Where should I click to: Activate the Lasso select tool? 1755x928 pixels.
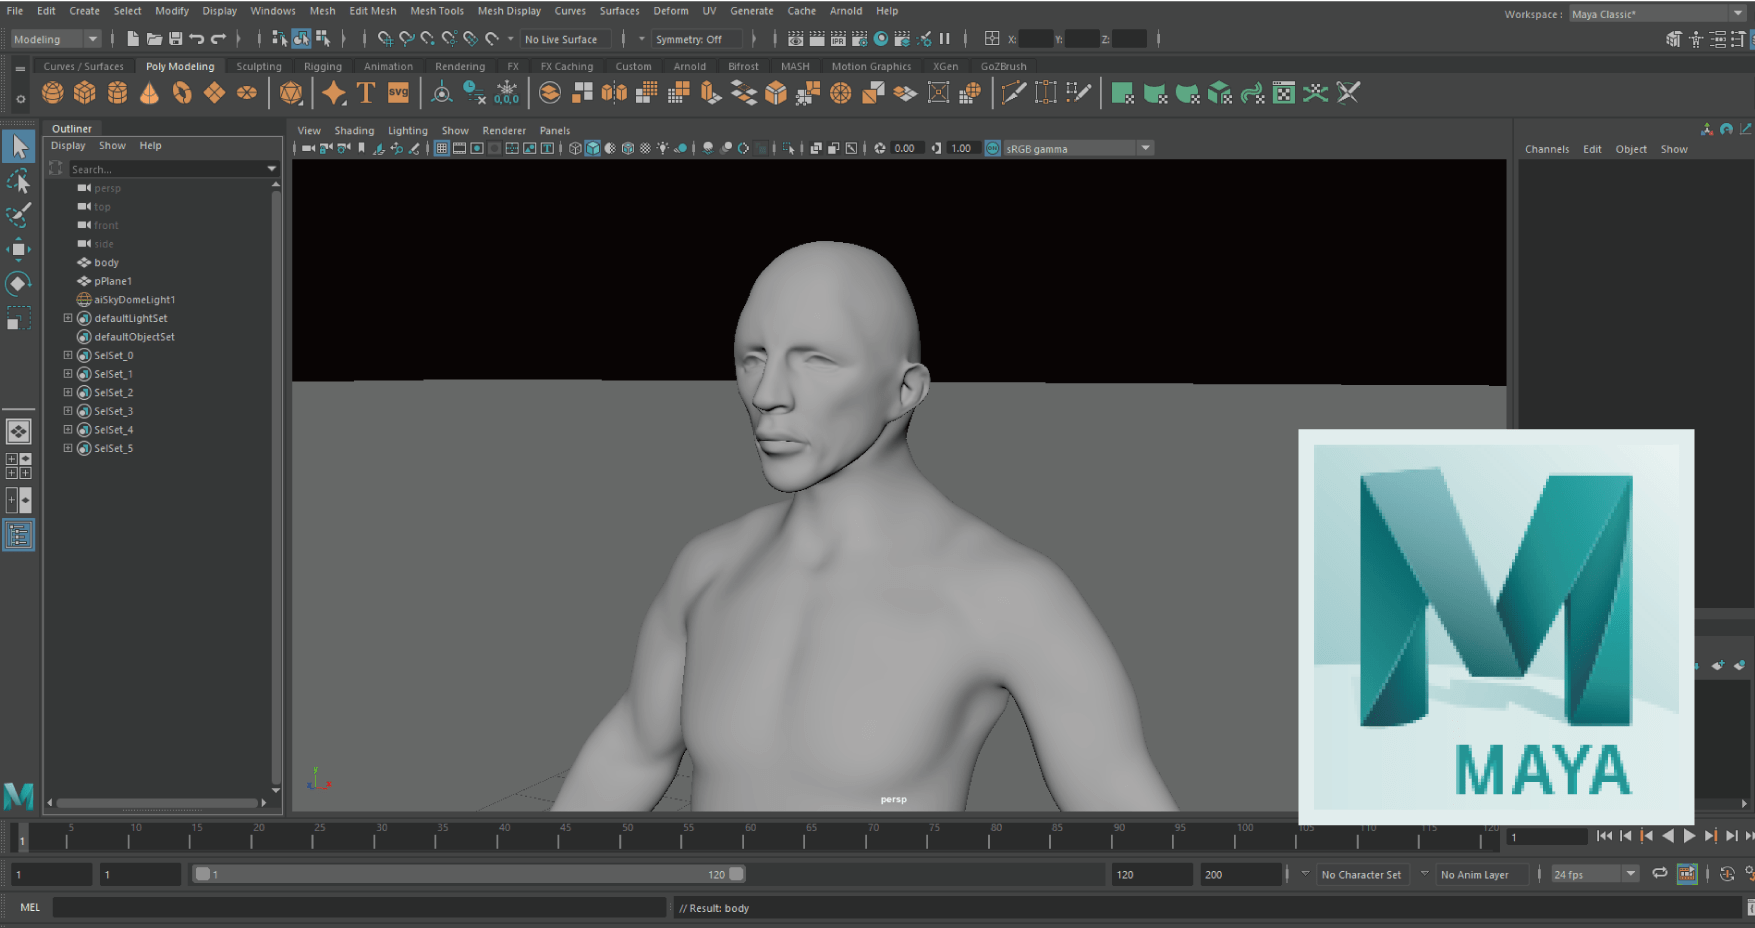(x=18, y=182)
